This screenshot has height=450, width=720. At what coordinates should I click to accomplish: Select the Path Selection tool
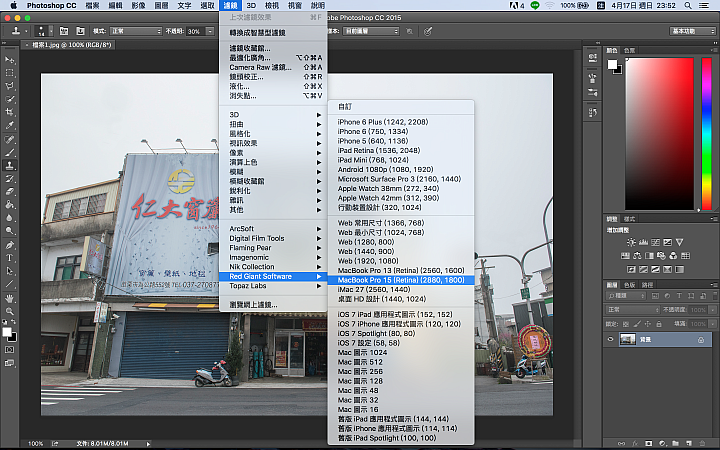[10, 271]
